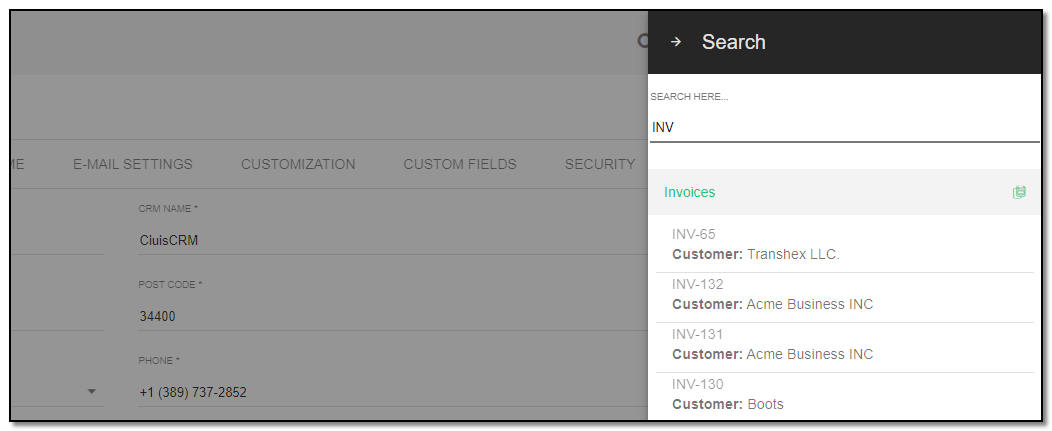Switch to the E-MAIL SETTINGS tab

click(x=133, y=164)
